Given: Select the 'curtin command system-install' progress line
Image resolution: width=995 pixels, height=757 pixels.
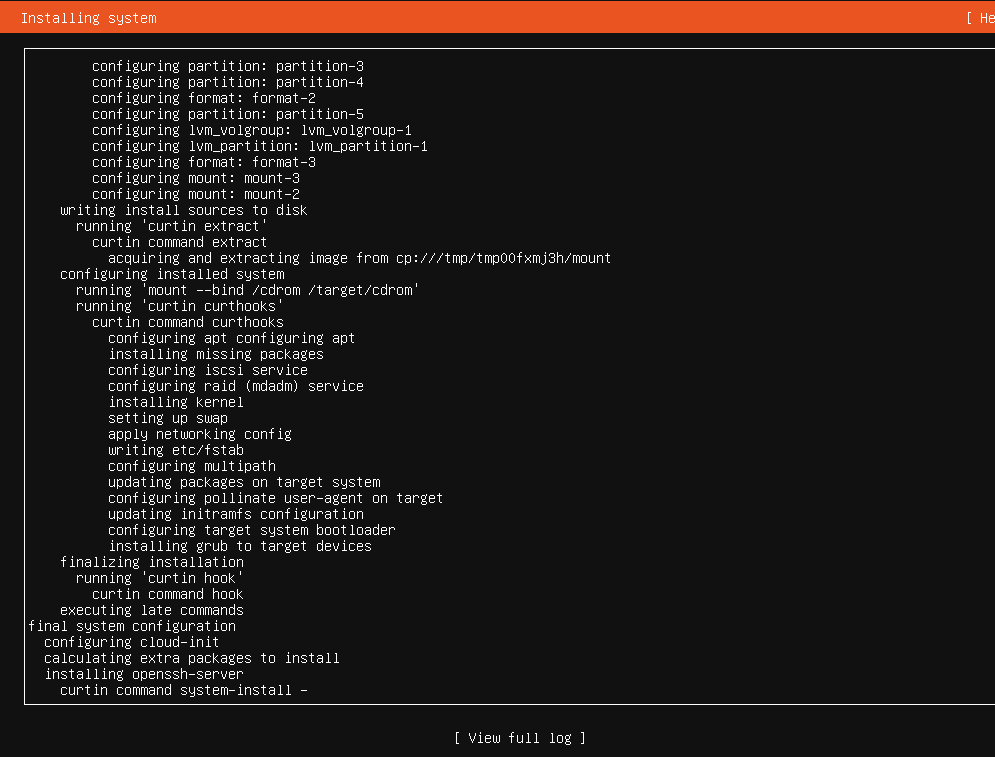Looking at the screenshot, I should pyautogui.click(x=183, y=690).
